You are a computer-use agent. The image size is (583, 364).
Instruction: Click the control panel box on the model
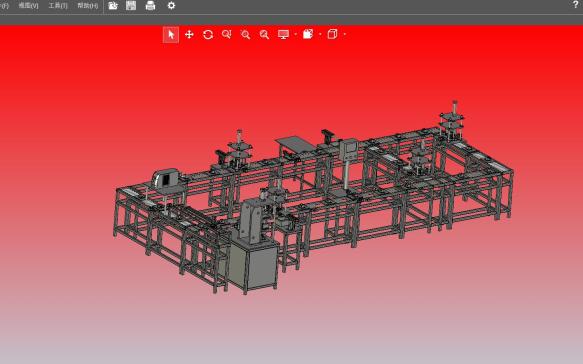tap(349, 149)
